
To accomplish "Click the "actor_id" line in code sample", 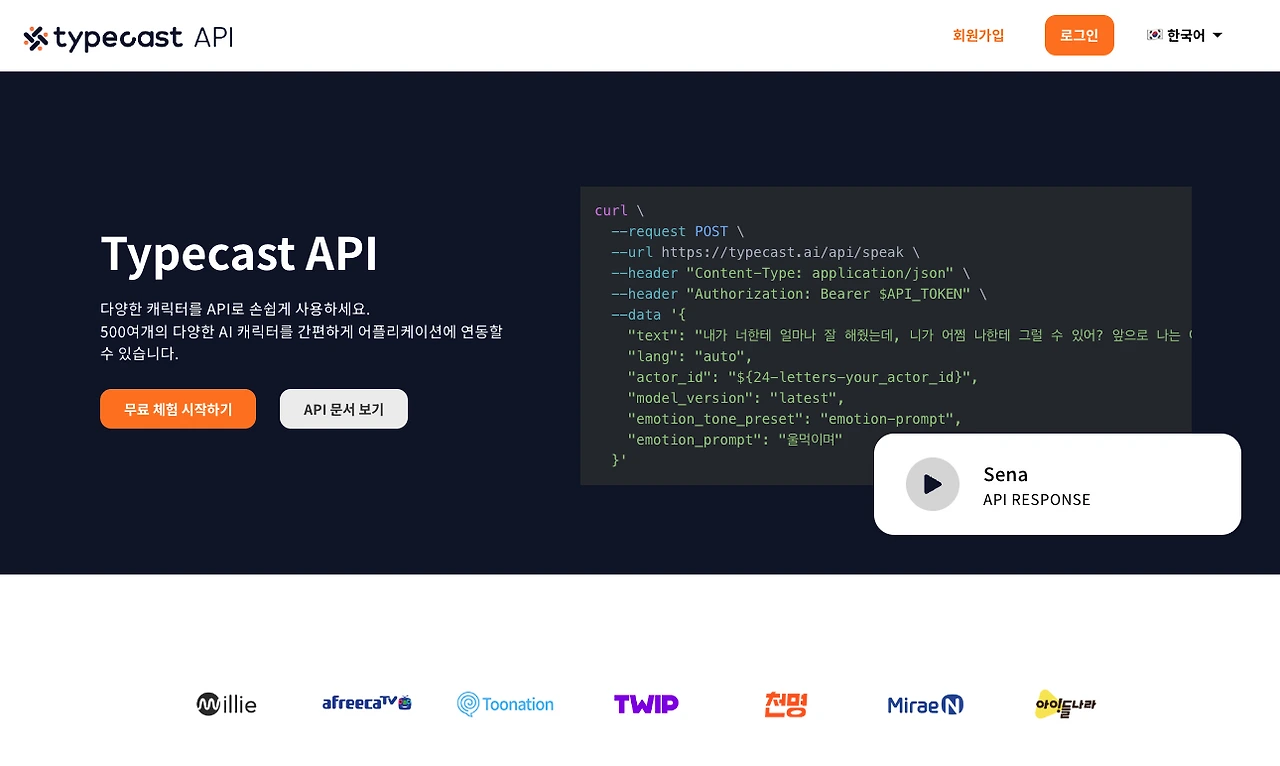I will click(802, 377).
